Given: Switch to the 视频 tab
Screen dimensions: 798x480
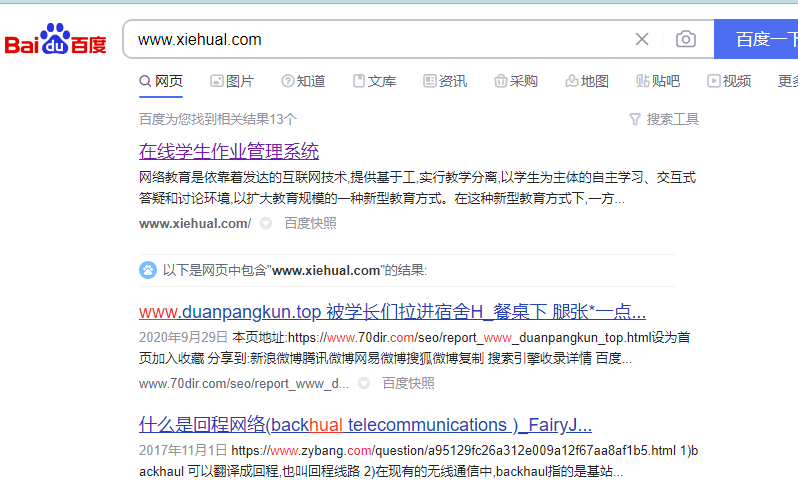Looking at the screenshot, I should coord(729,81).
